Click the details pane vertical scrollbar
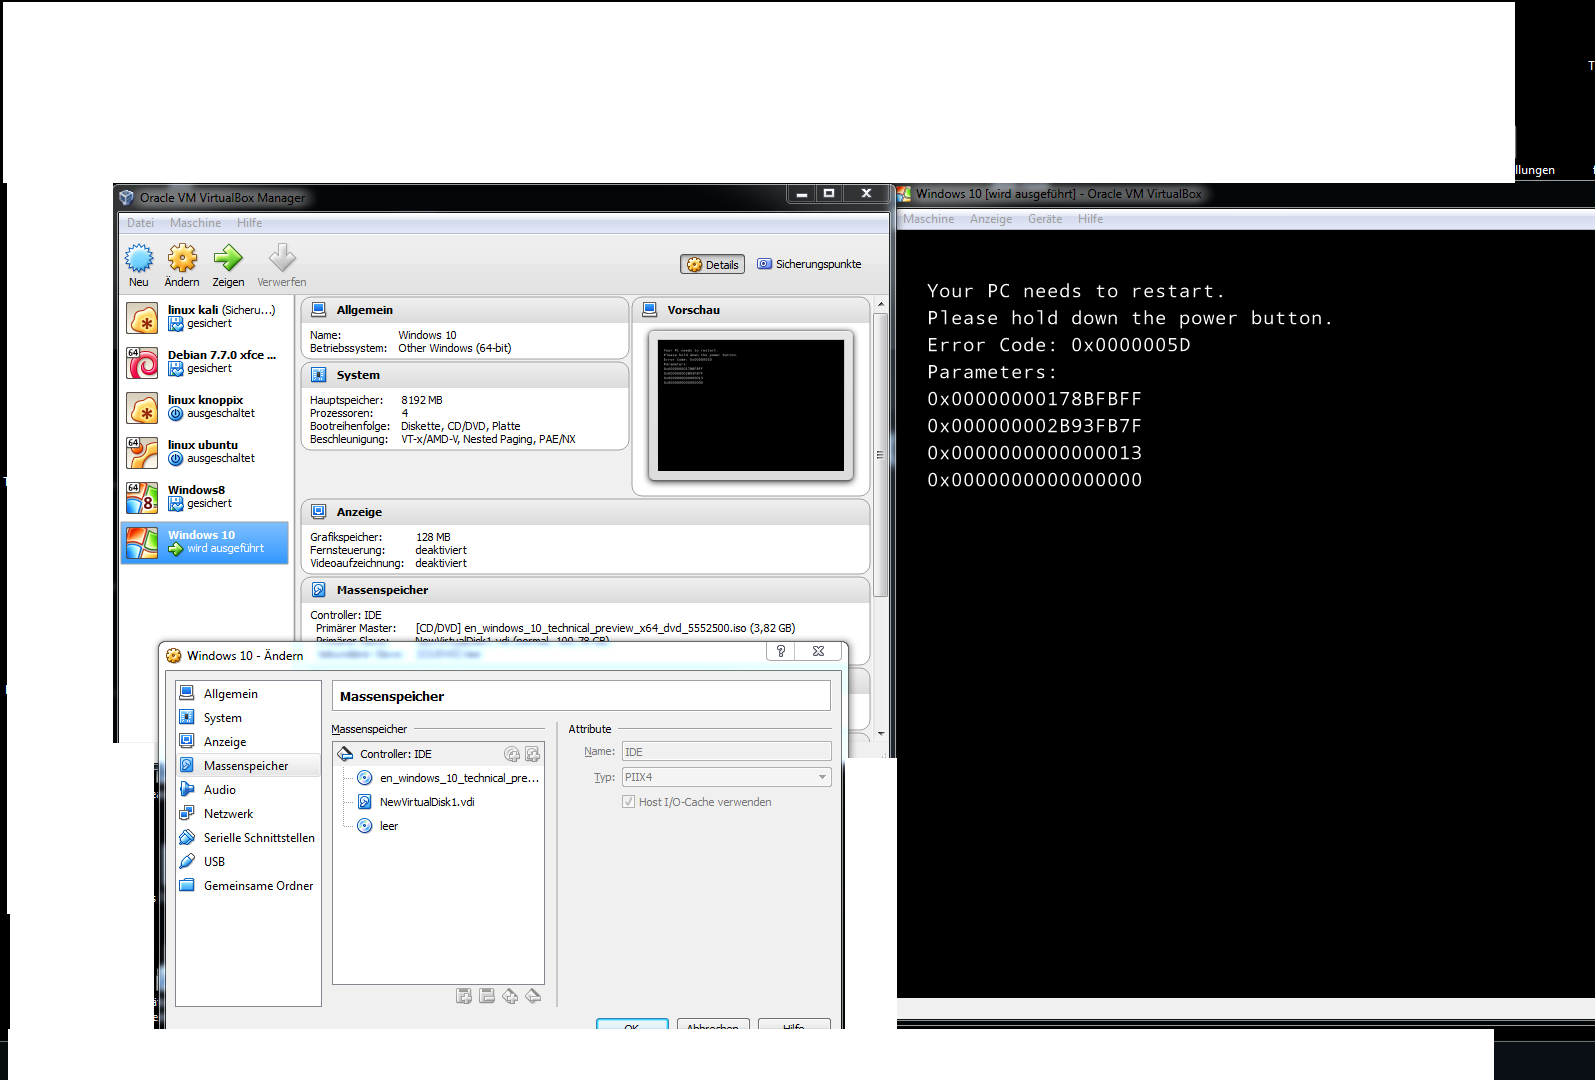 tap(880, 455)
